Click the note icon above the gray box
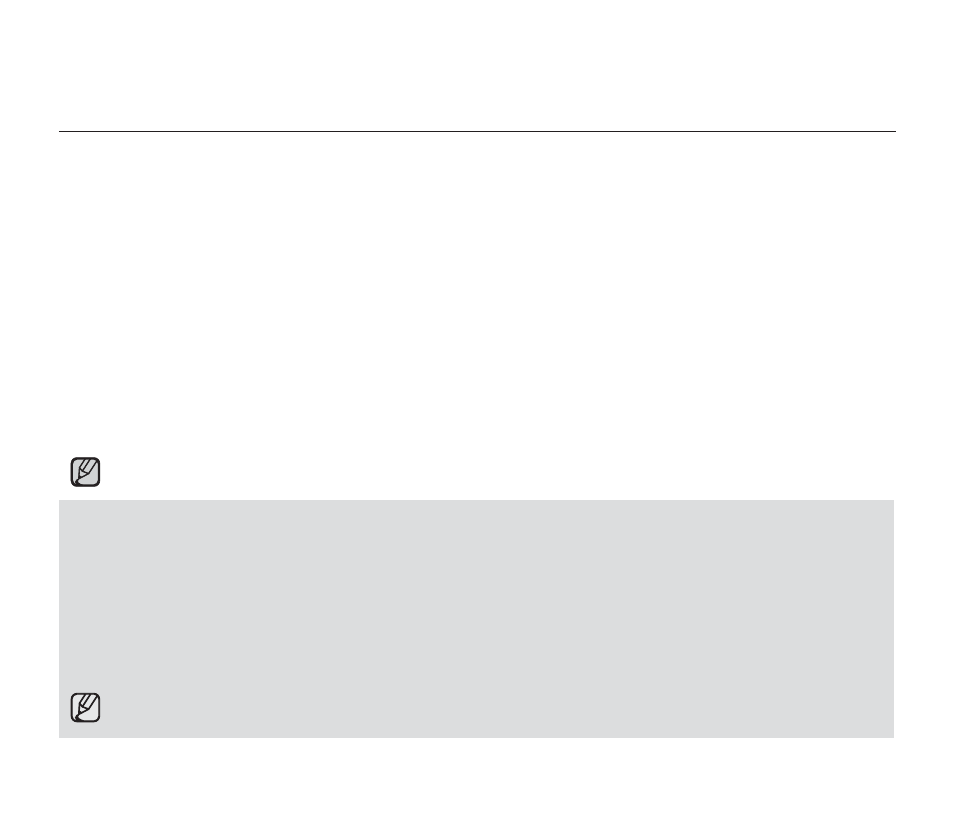This screenshot has width=954, height=837. point(85,472)
